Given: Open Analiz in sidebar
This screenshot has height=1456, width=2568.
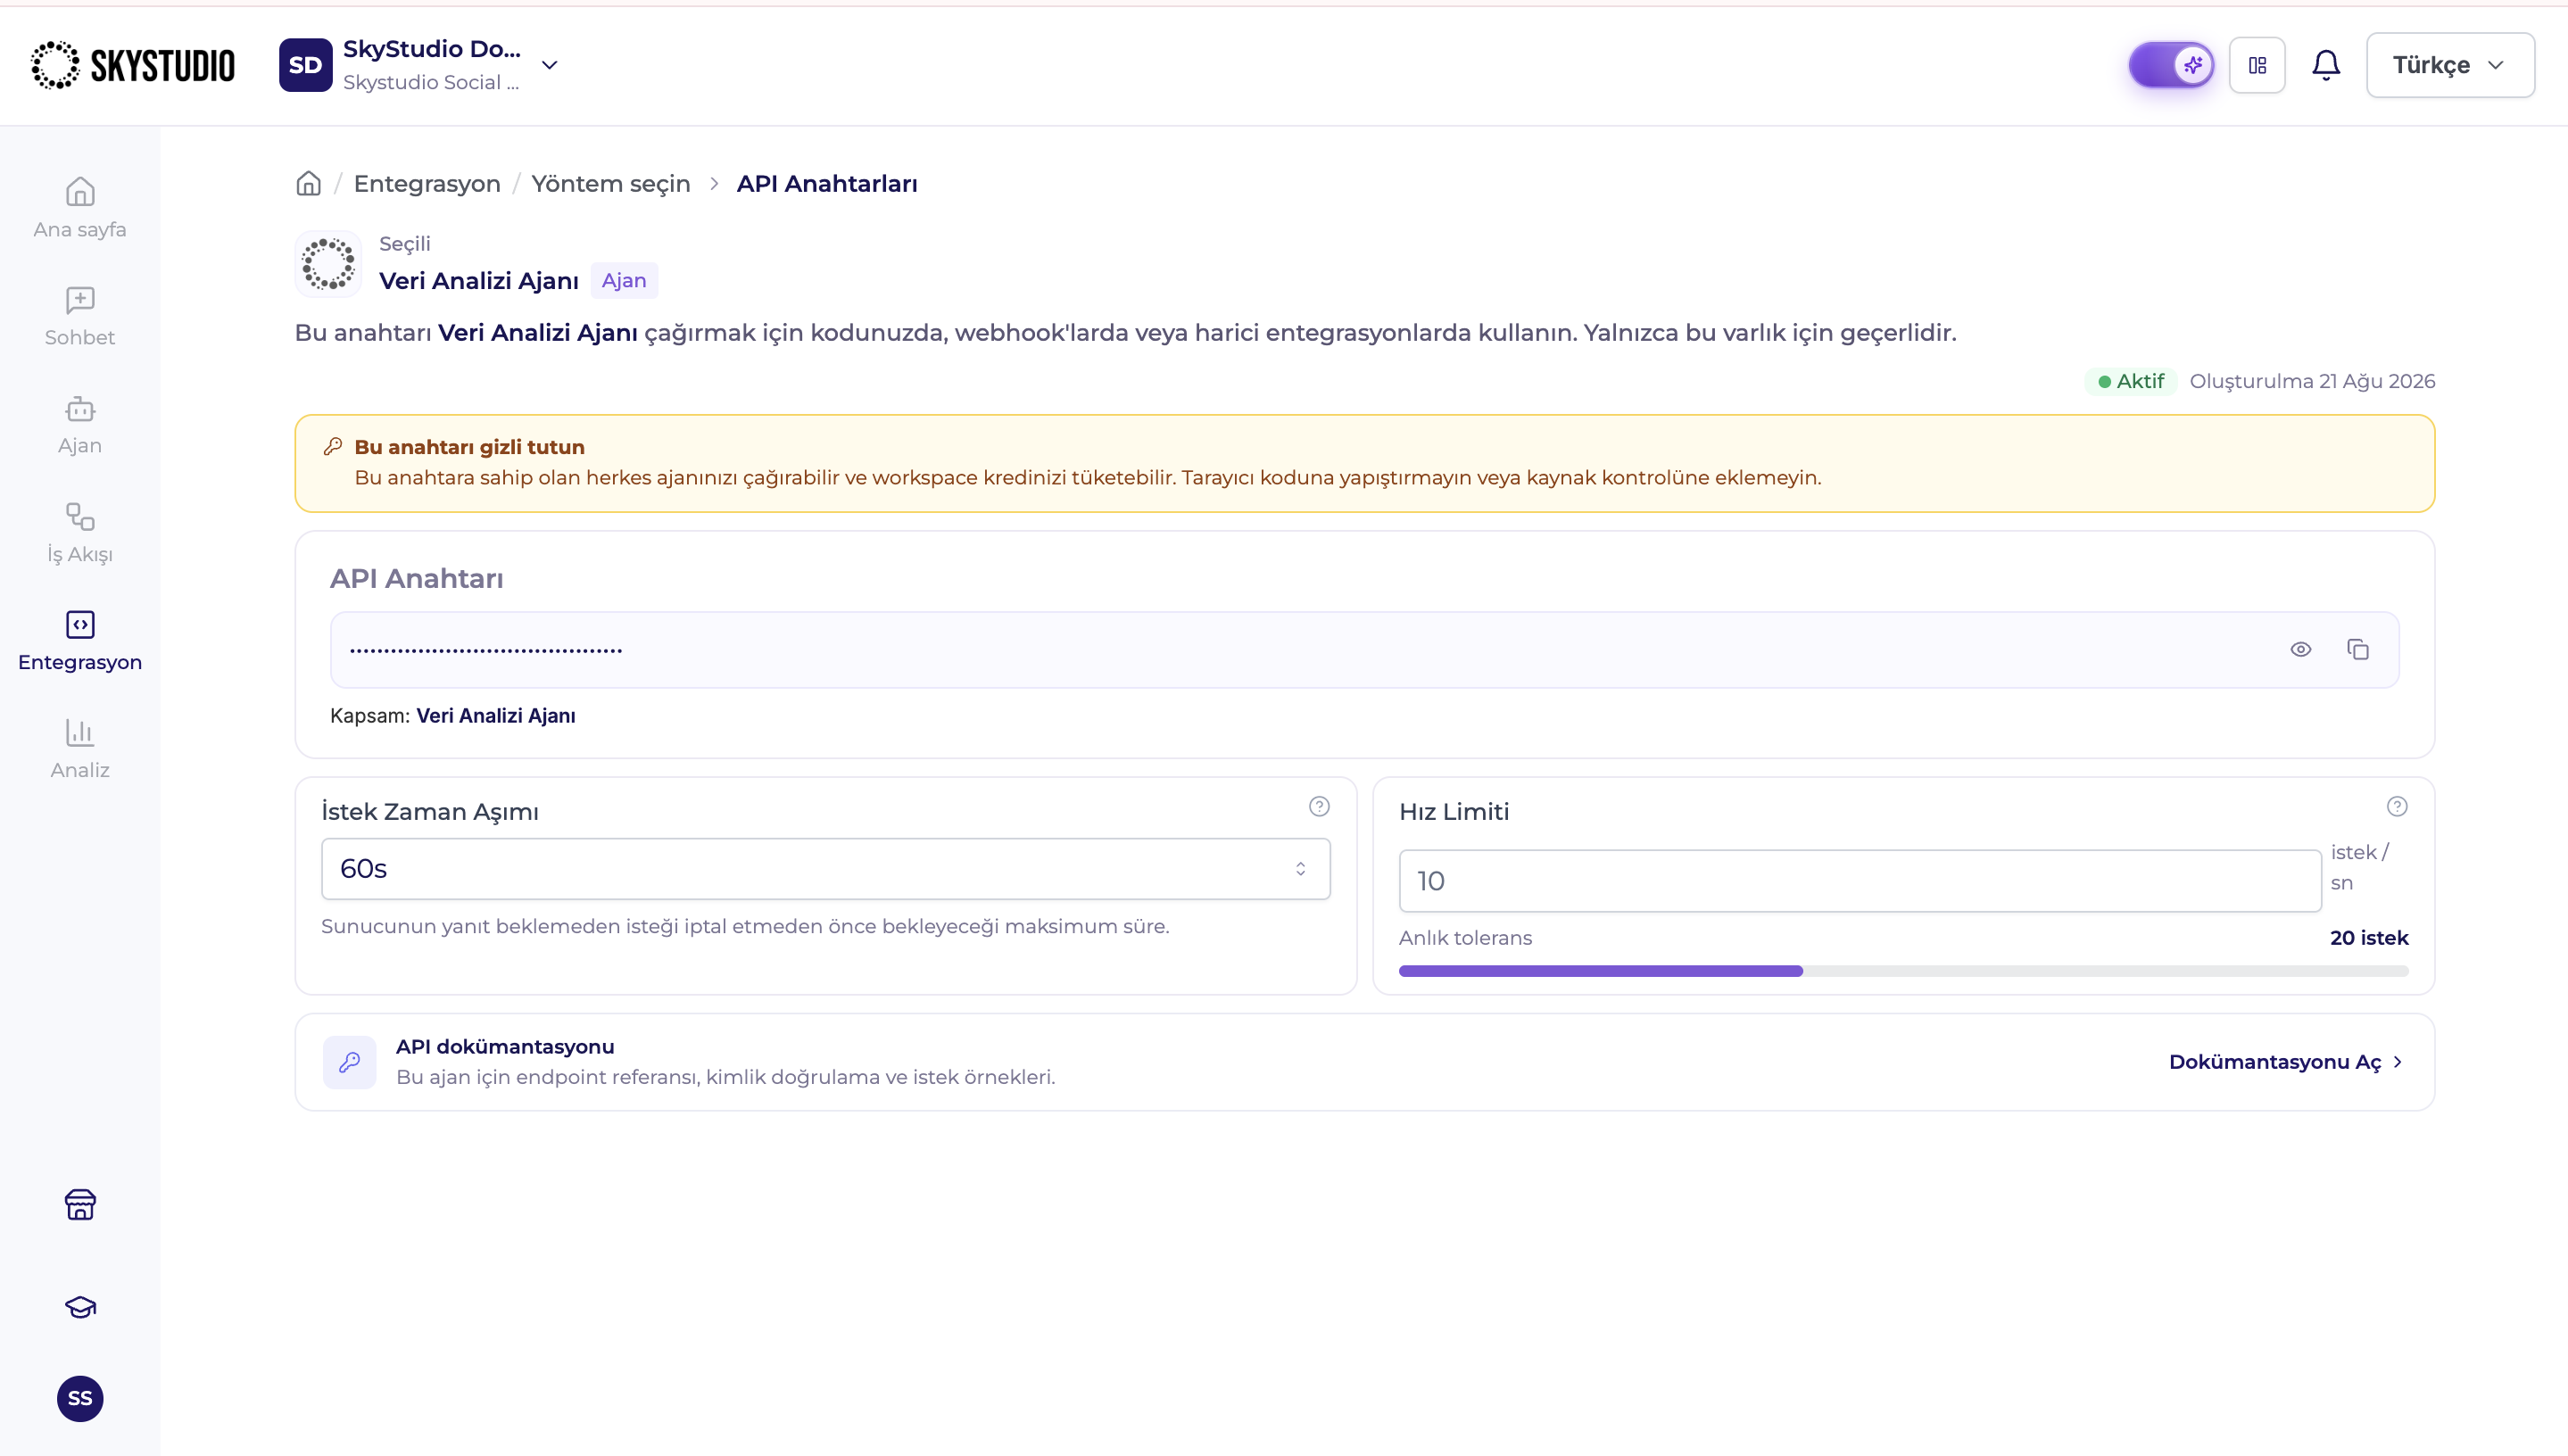Looking at the screenshot, I should [80, 750].
